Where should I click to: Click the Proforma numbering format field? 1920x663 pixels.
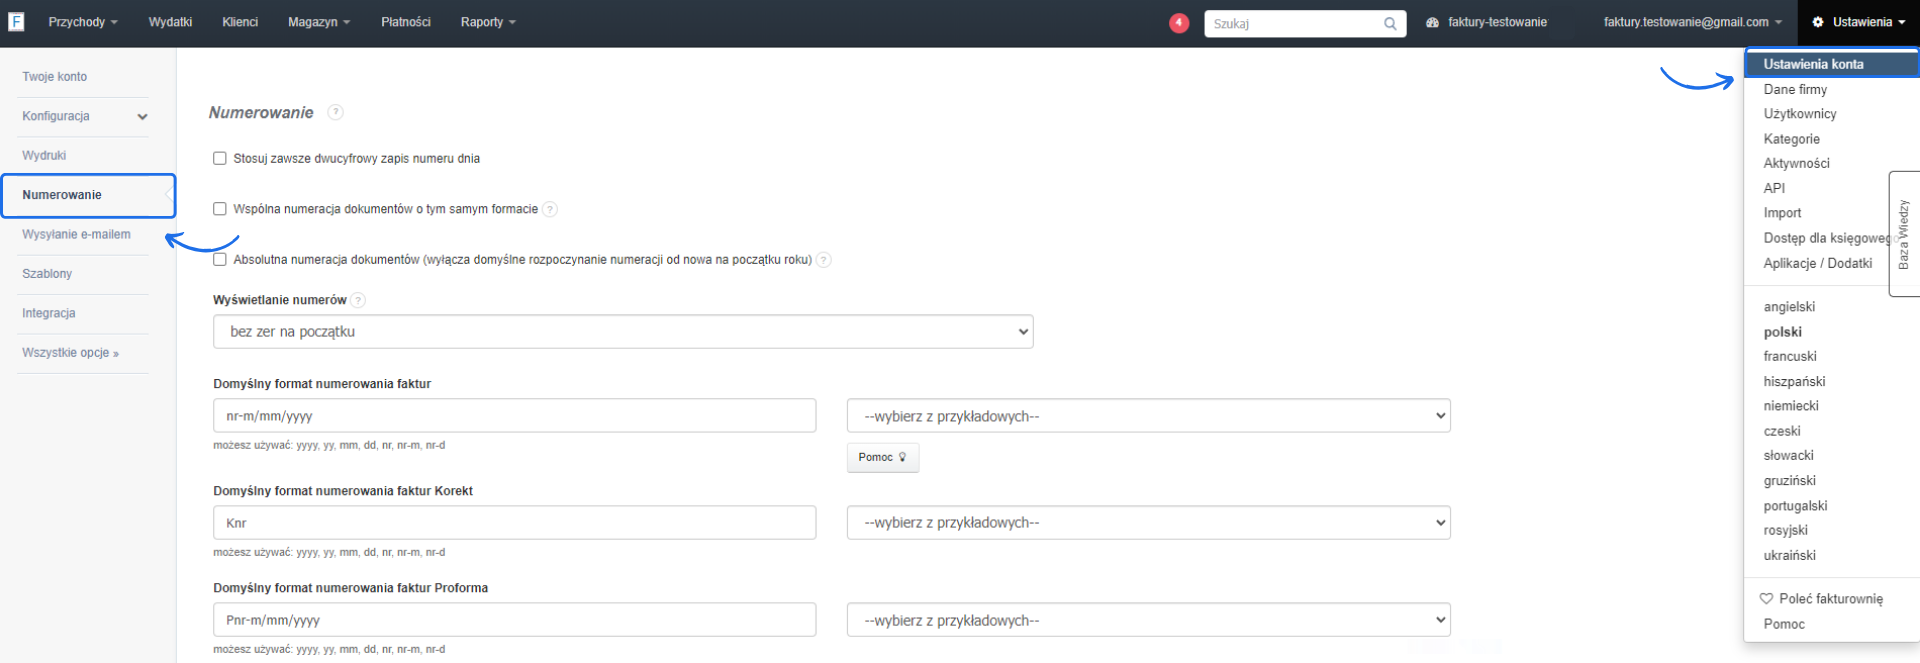pos(514,620)
